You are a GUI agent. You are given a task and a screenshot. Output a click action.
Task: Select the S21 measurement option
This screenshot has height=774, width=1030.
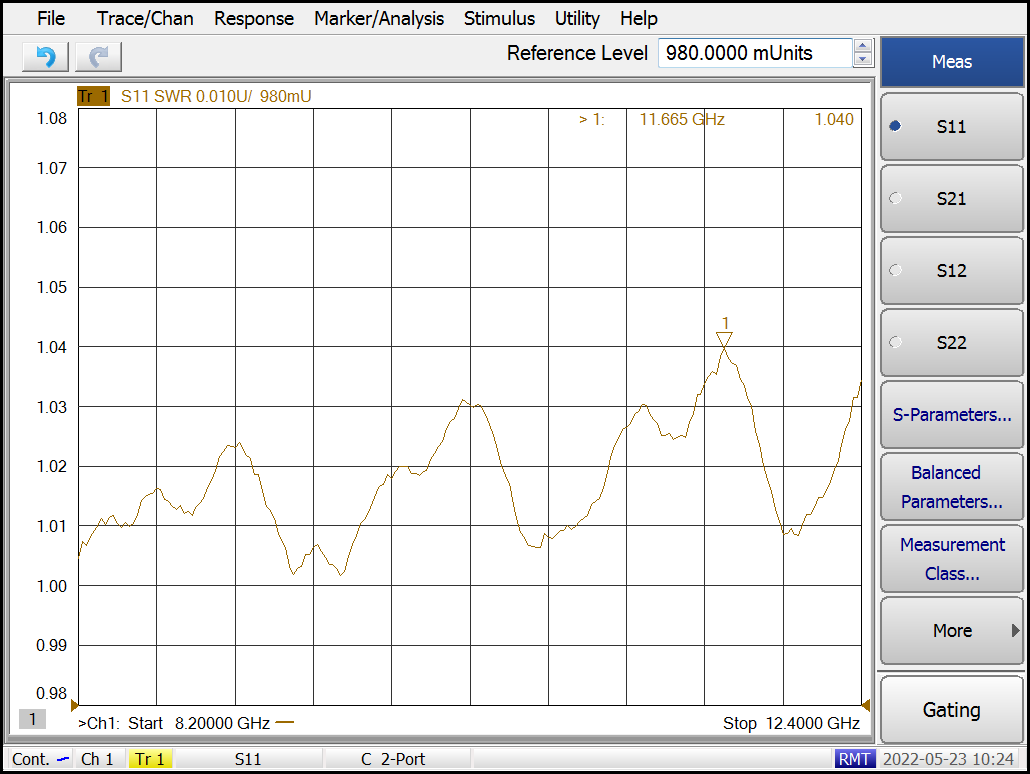click(x=951, y=199)
